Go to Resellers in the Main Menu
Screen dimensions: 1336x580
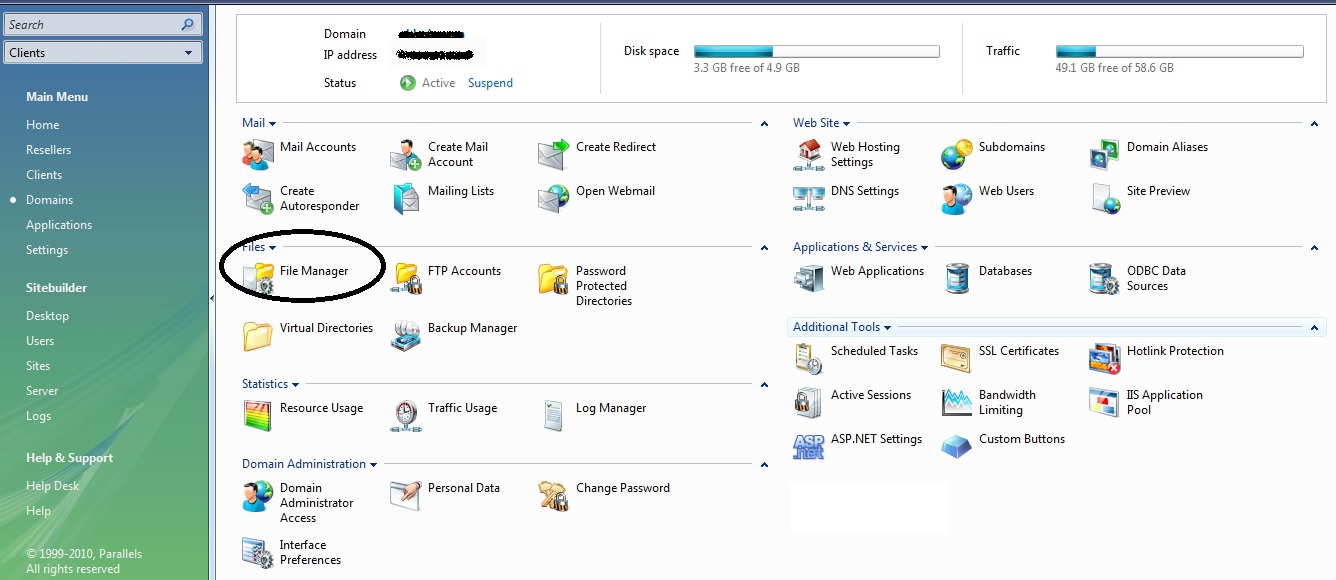click(x=48, y=150)
